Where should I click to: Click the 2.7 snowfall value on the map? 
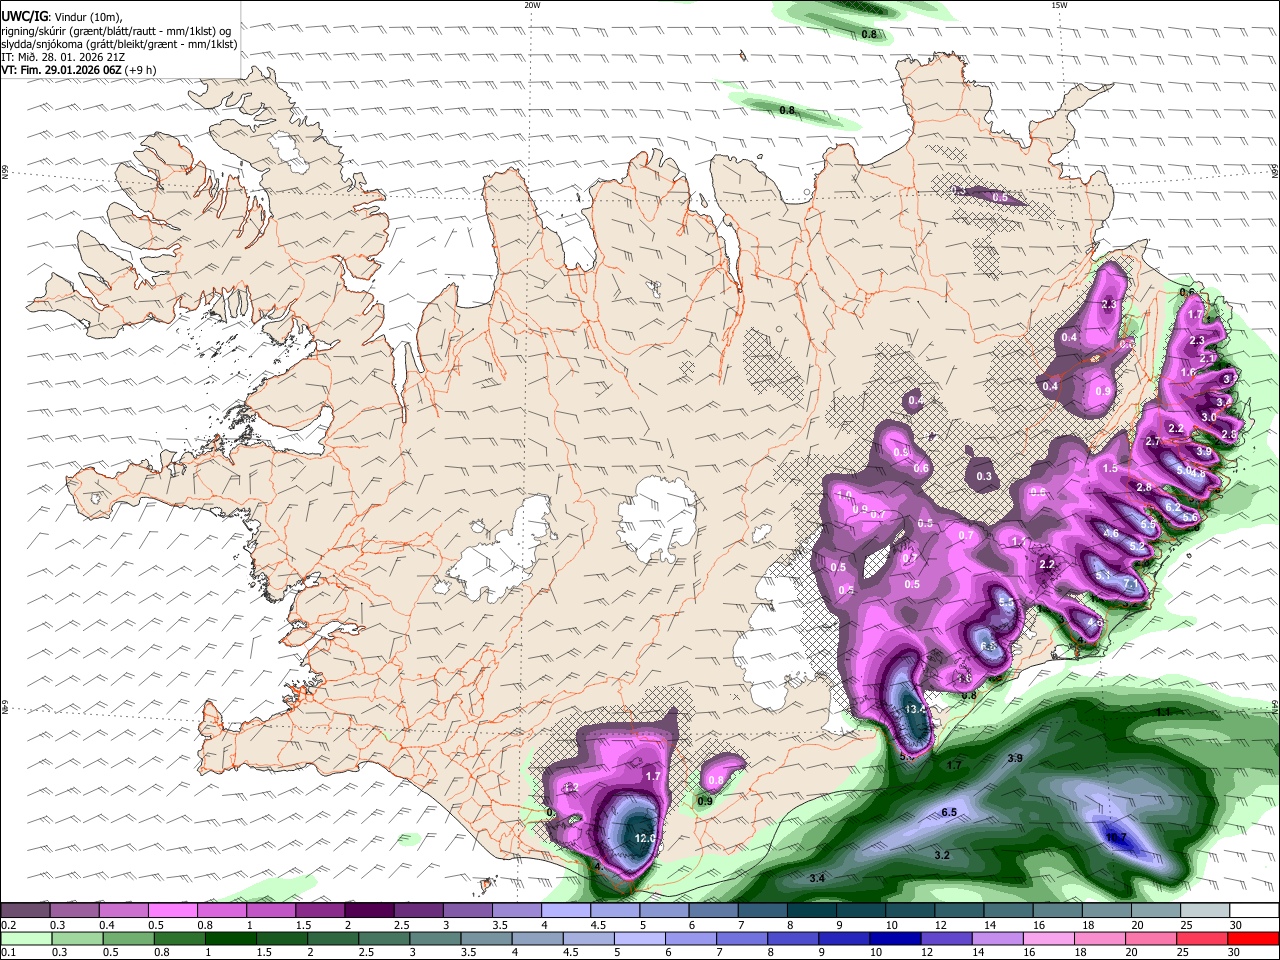(x=1152, y=441)
